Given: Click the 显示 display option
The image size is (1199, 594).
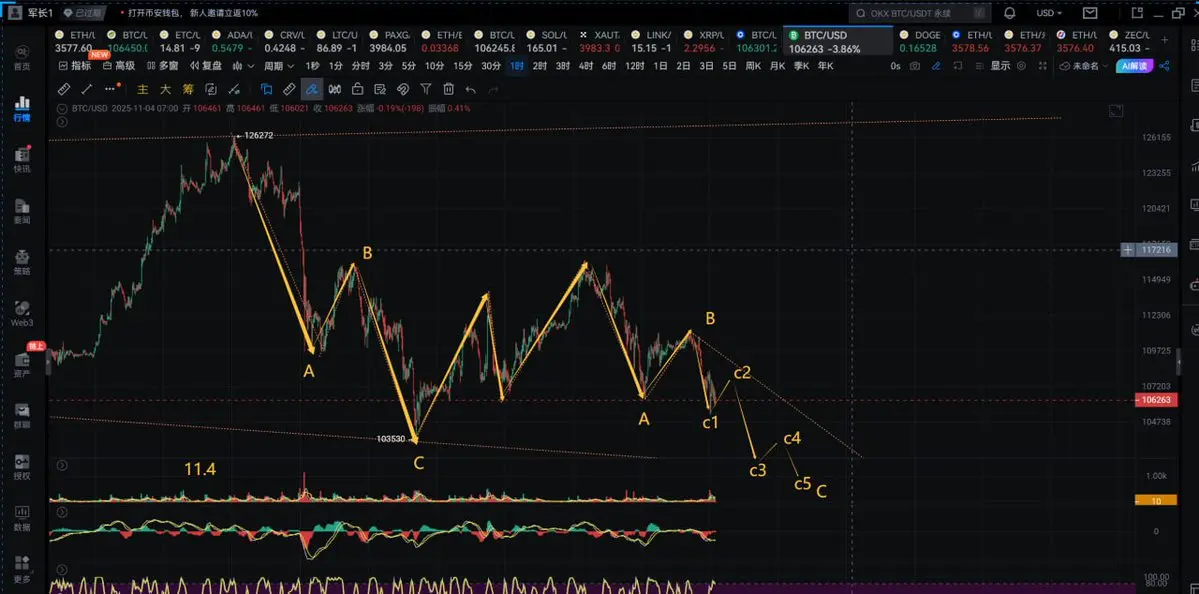Looking at the screenshot, I should 1000,66.
